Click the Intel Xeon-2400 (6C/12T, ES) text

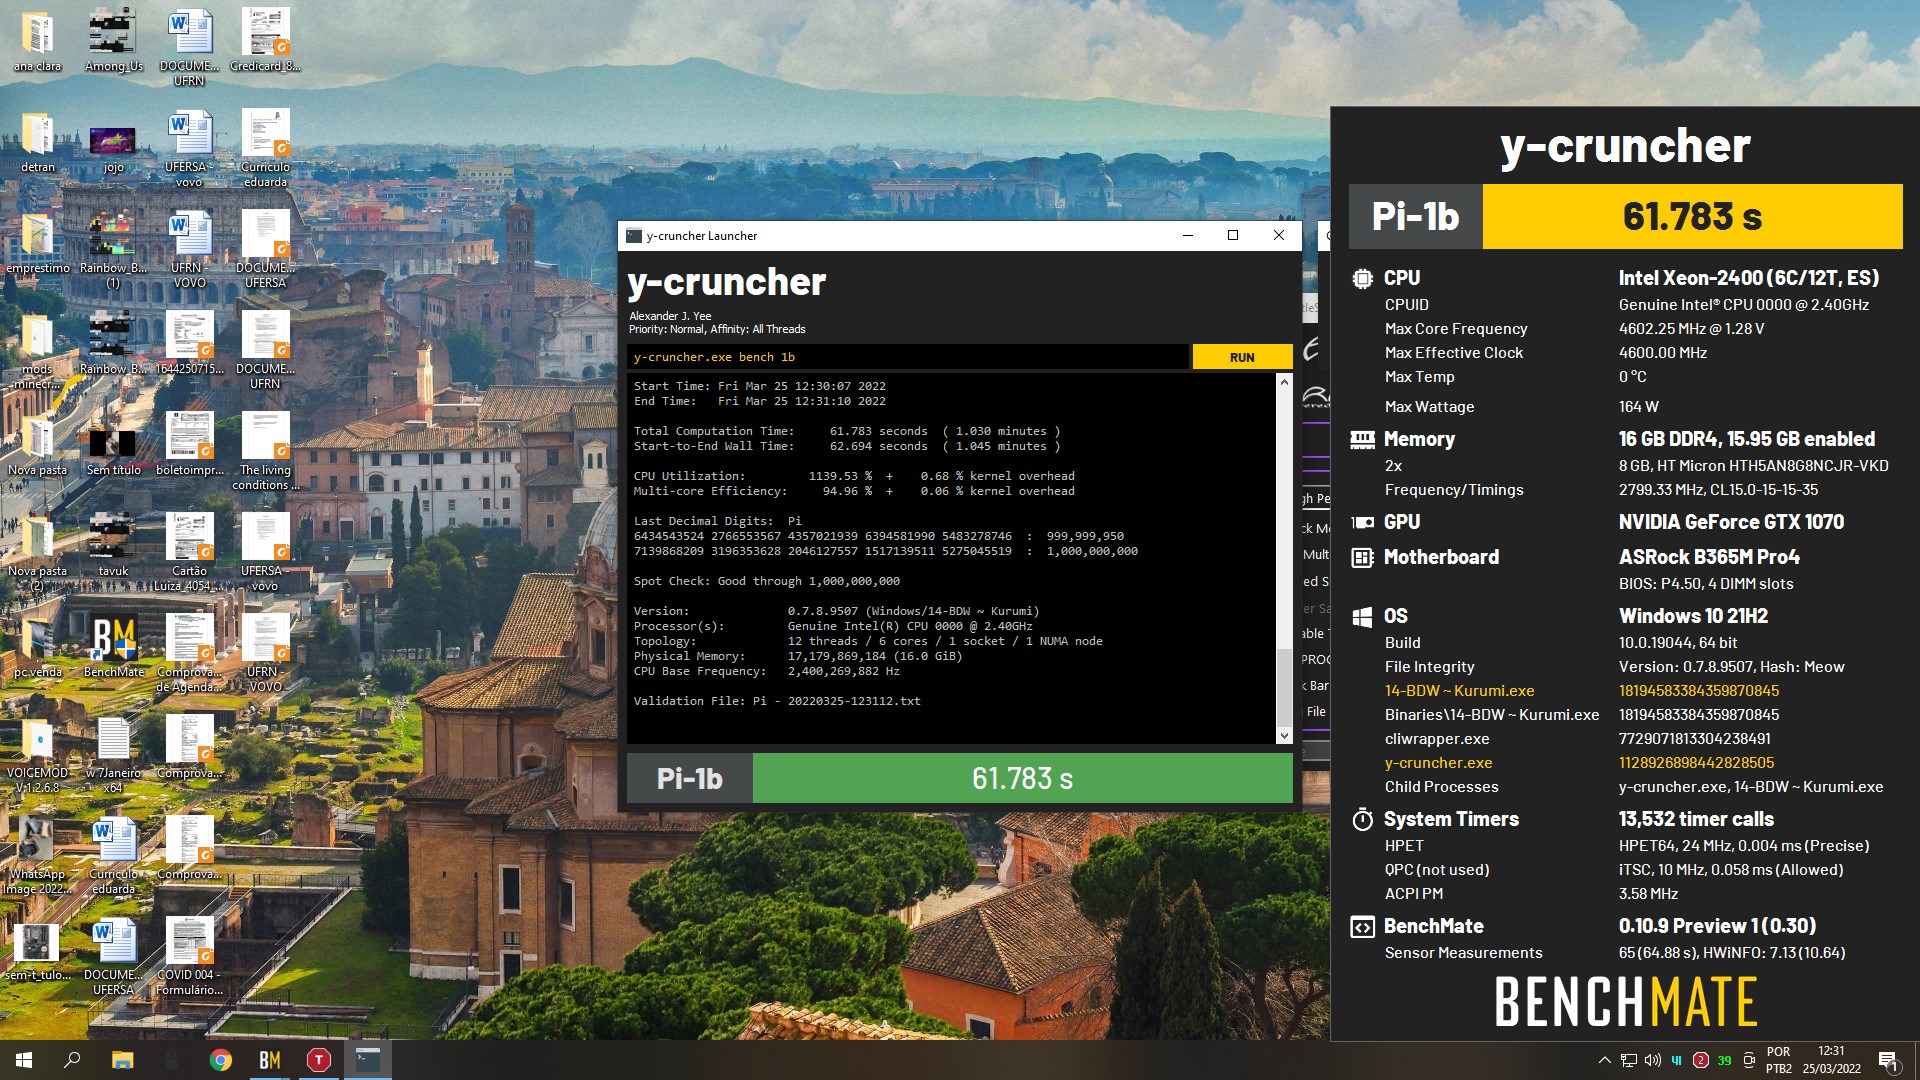(1749, 278)
